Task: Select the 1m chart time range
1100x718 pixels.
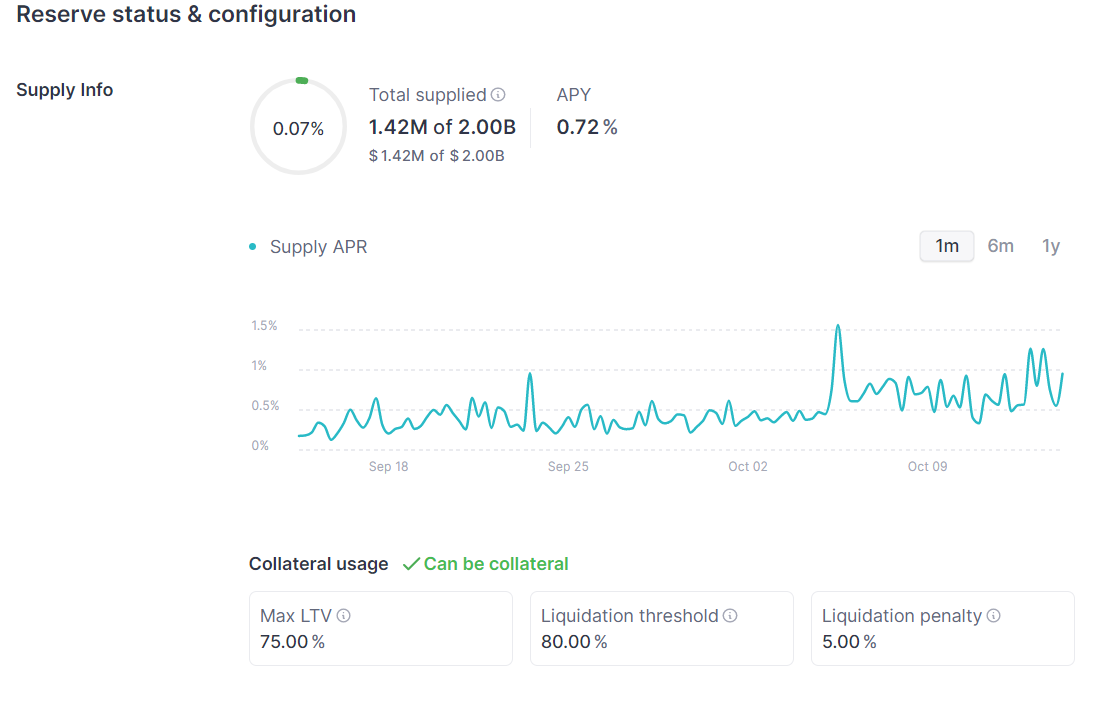Action: [x=946, y=246]
